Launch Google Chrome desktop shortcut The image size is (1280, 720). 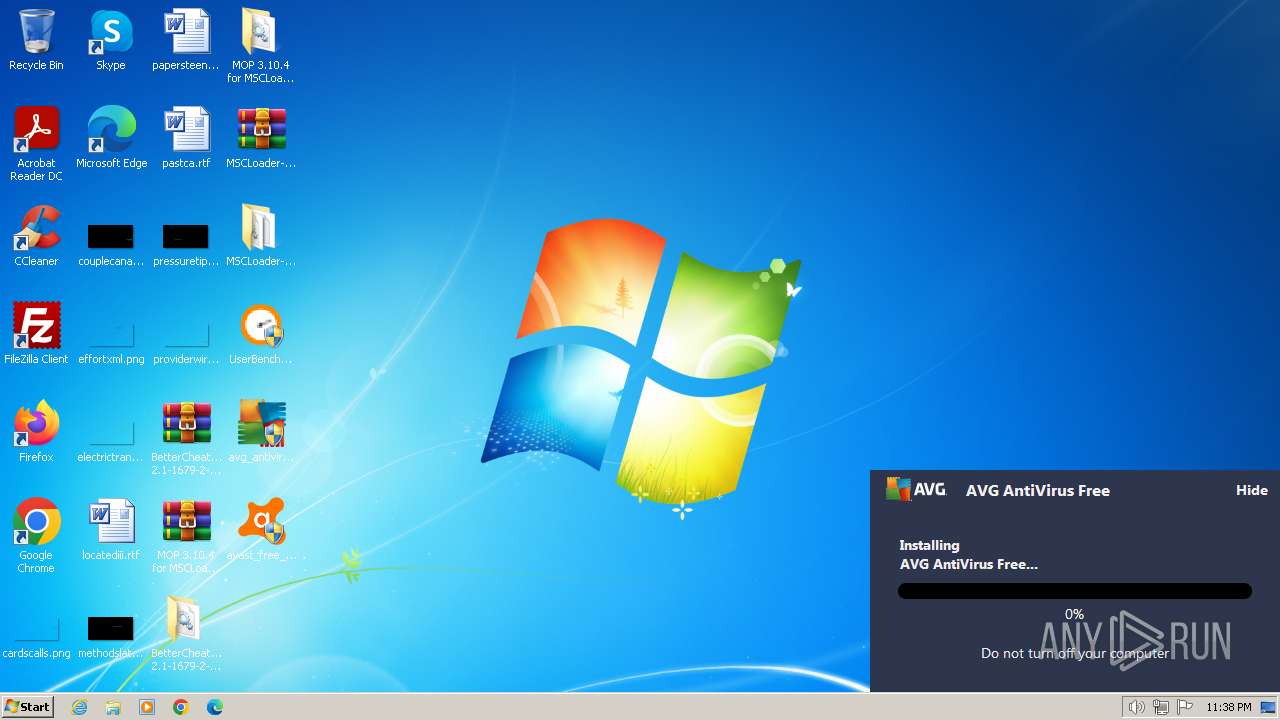coord(36,536)
